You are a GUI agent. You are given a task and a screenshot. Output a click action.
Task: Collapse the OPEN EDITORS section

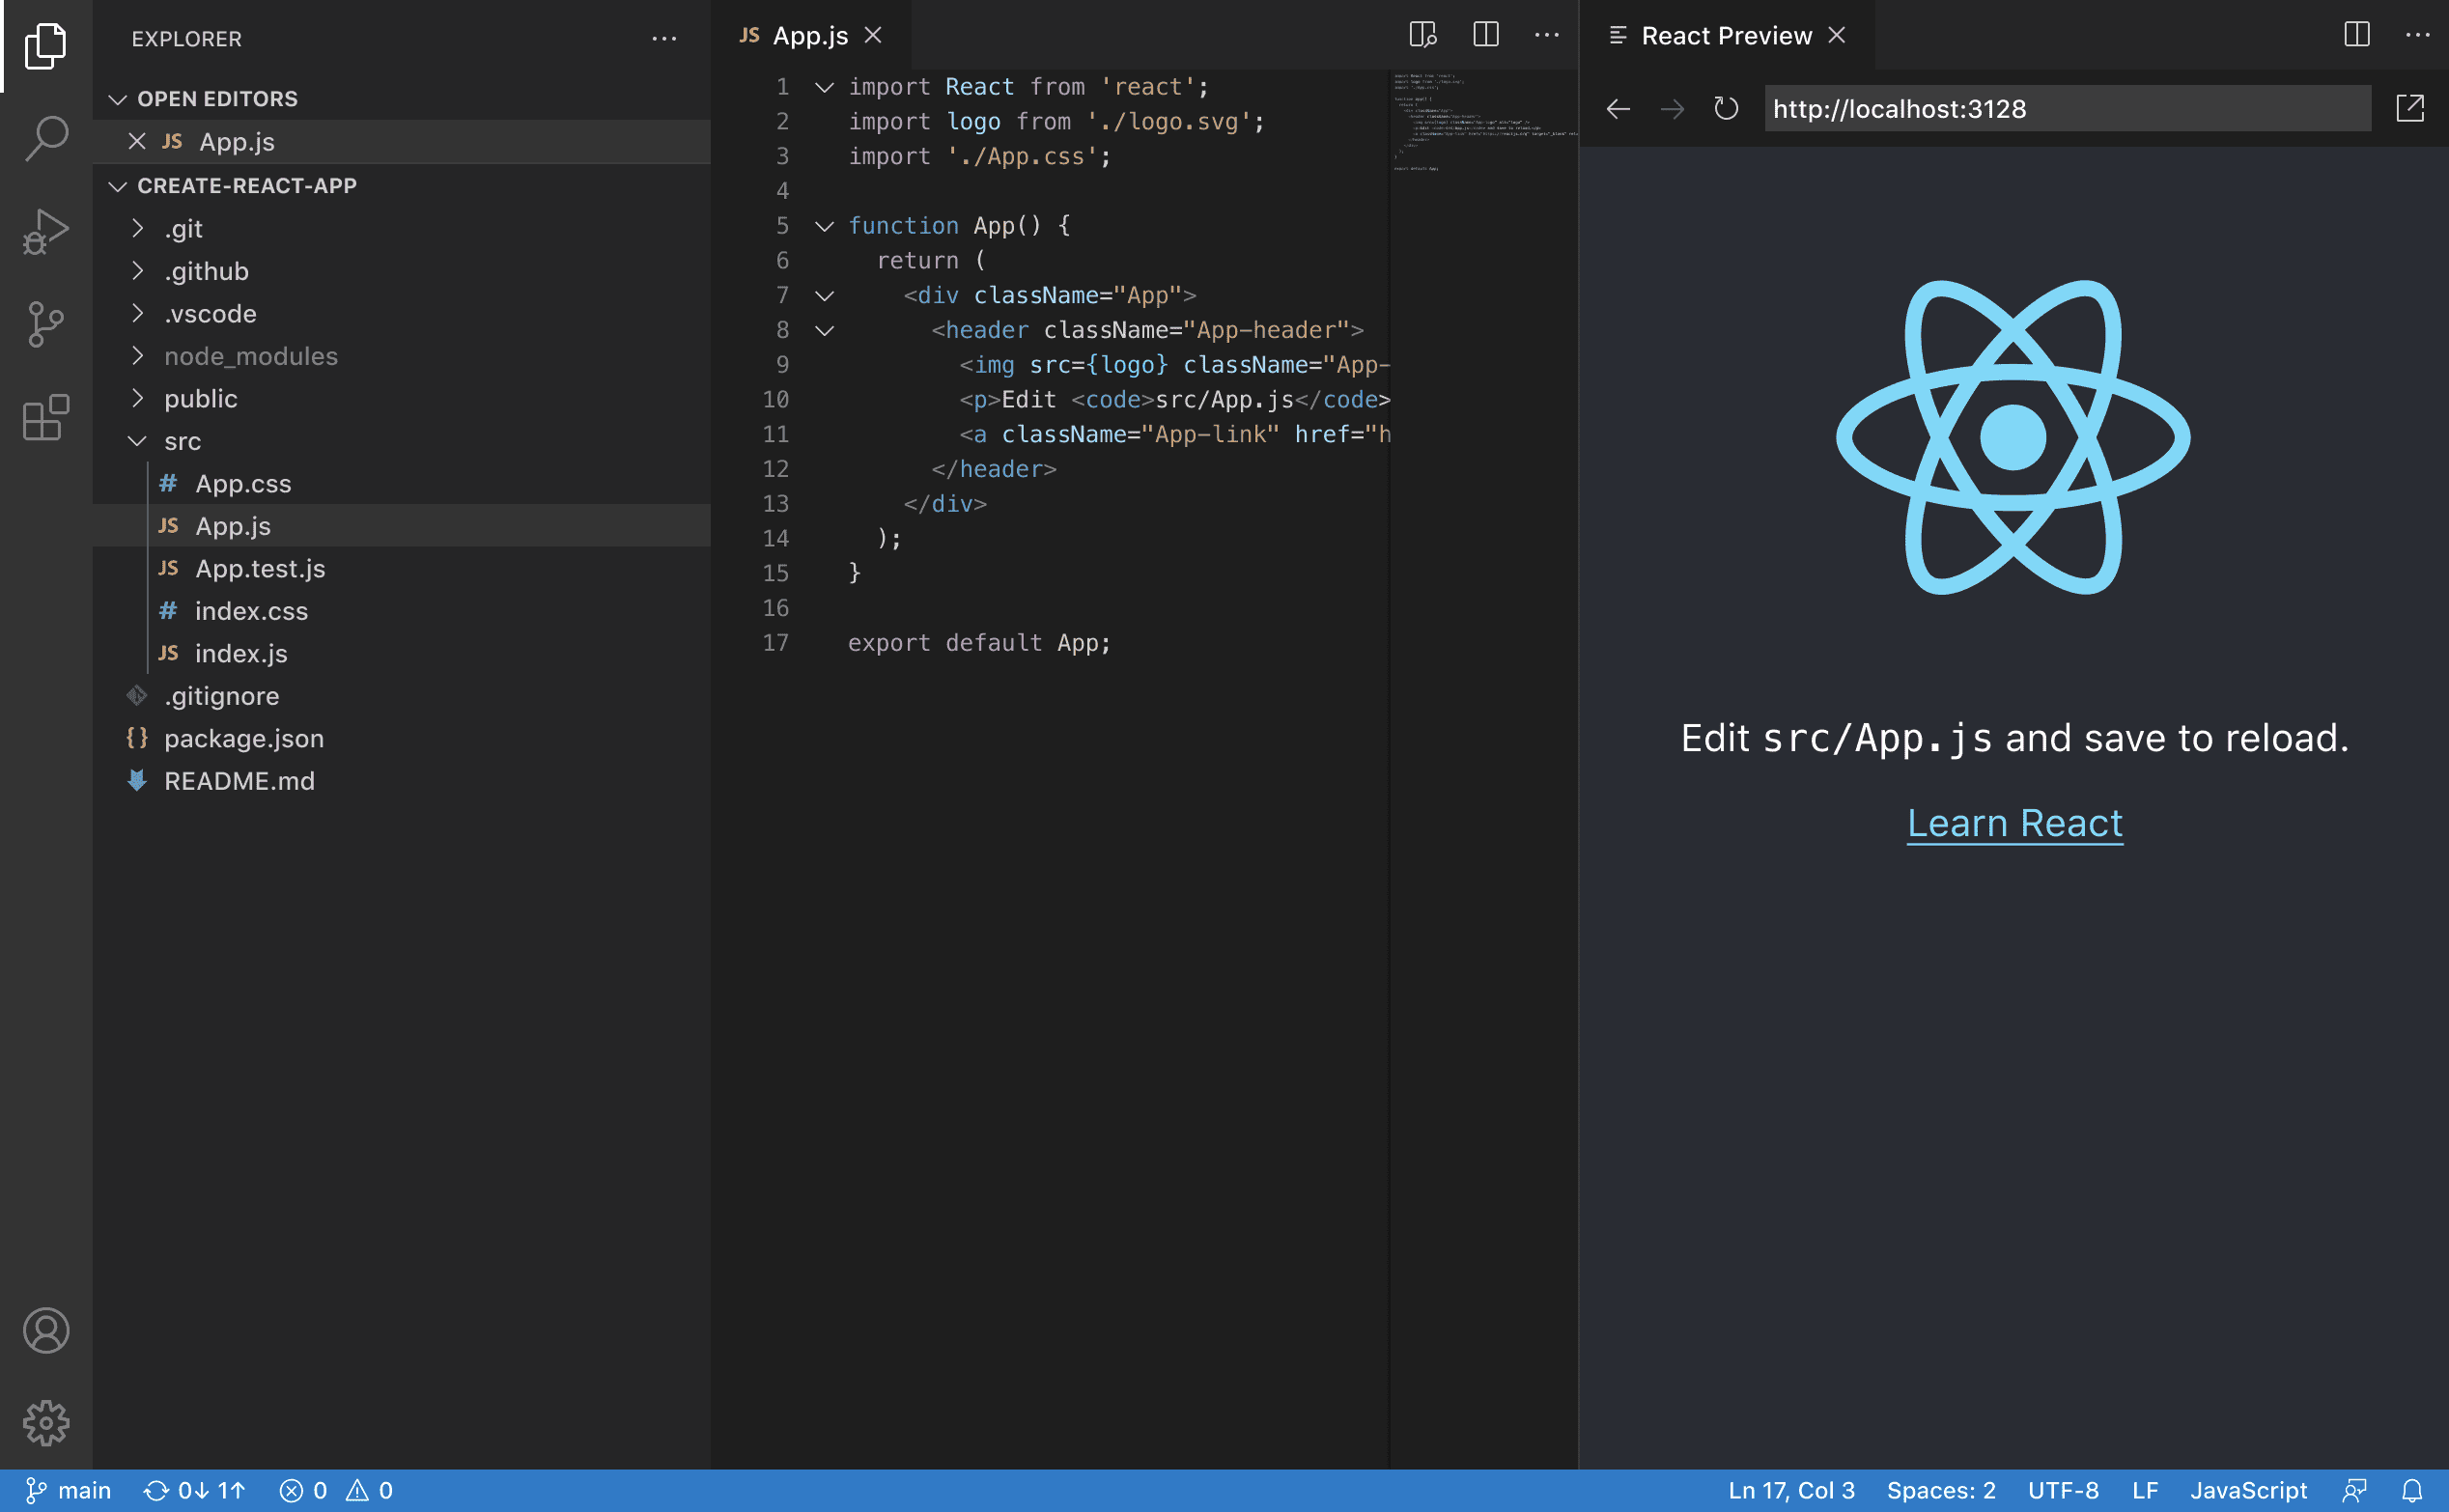point(118,99)
